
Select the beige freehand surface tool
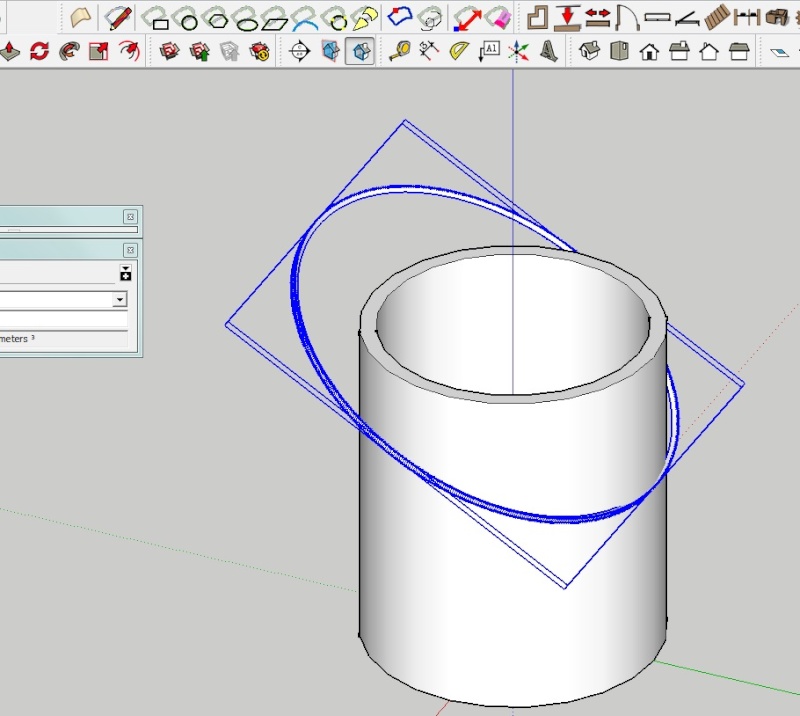(x=81, y=17)
